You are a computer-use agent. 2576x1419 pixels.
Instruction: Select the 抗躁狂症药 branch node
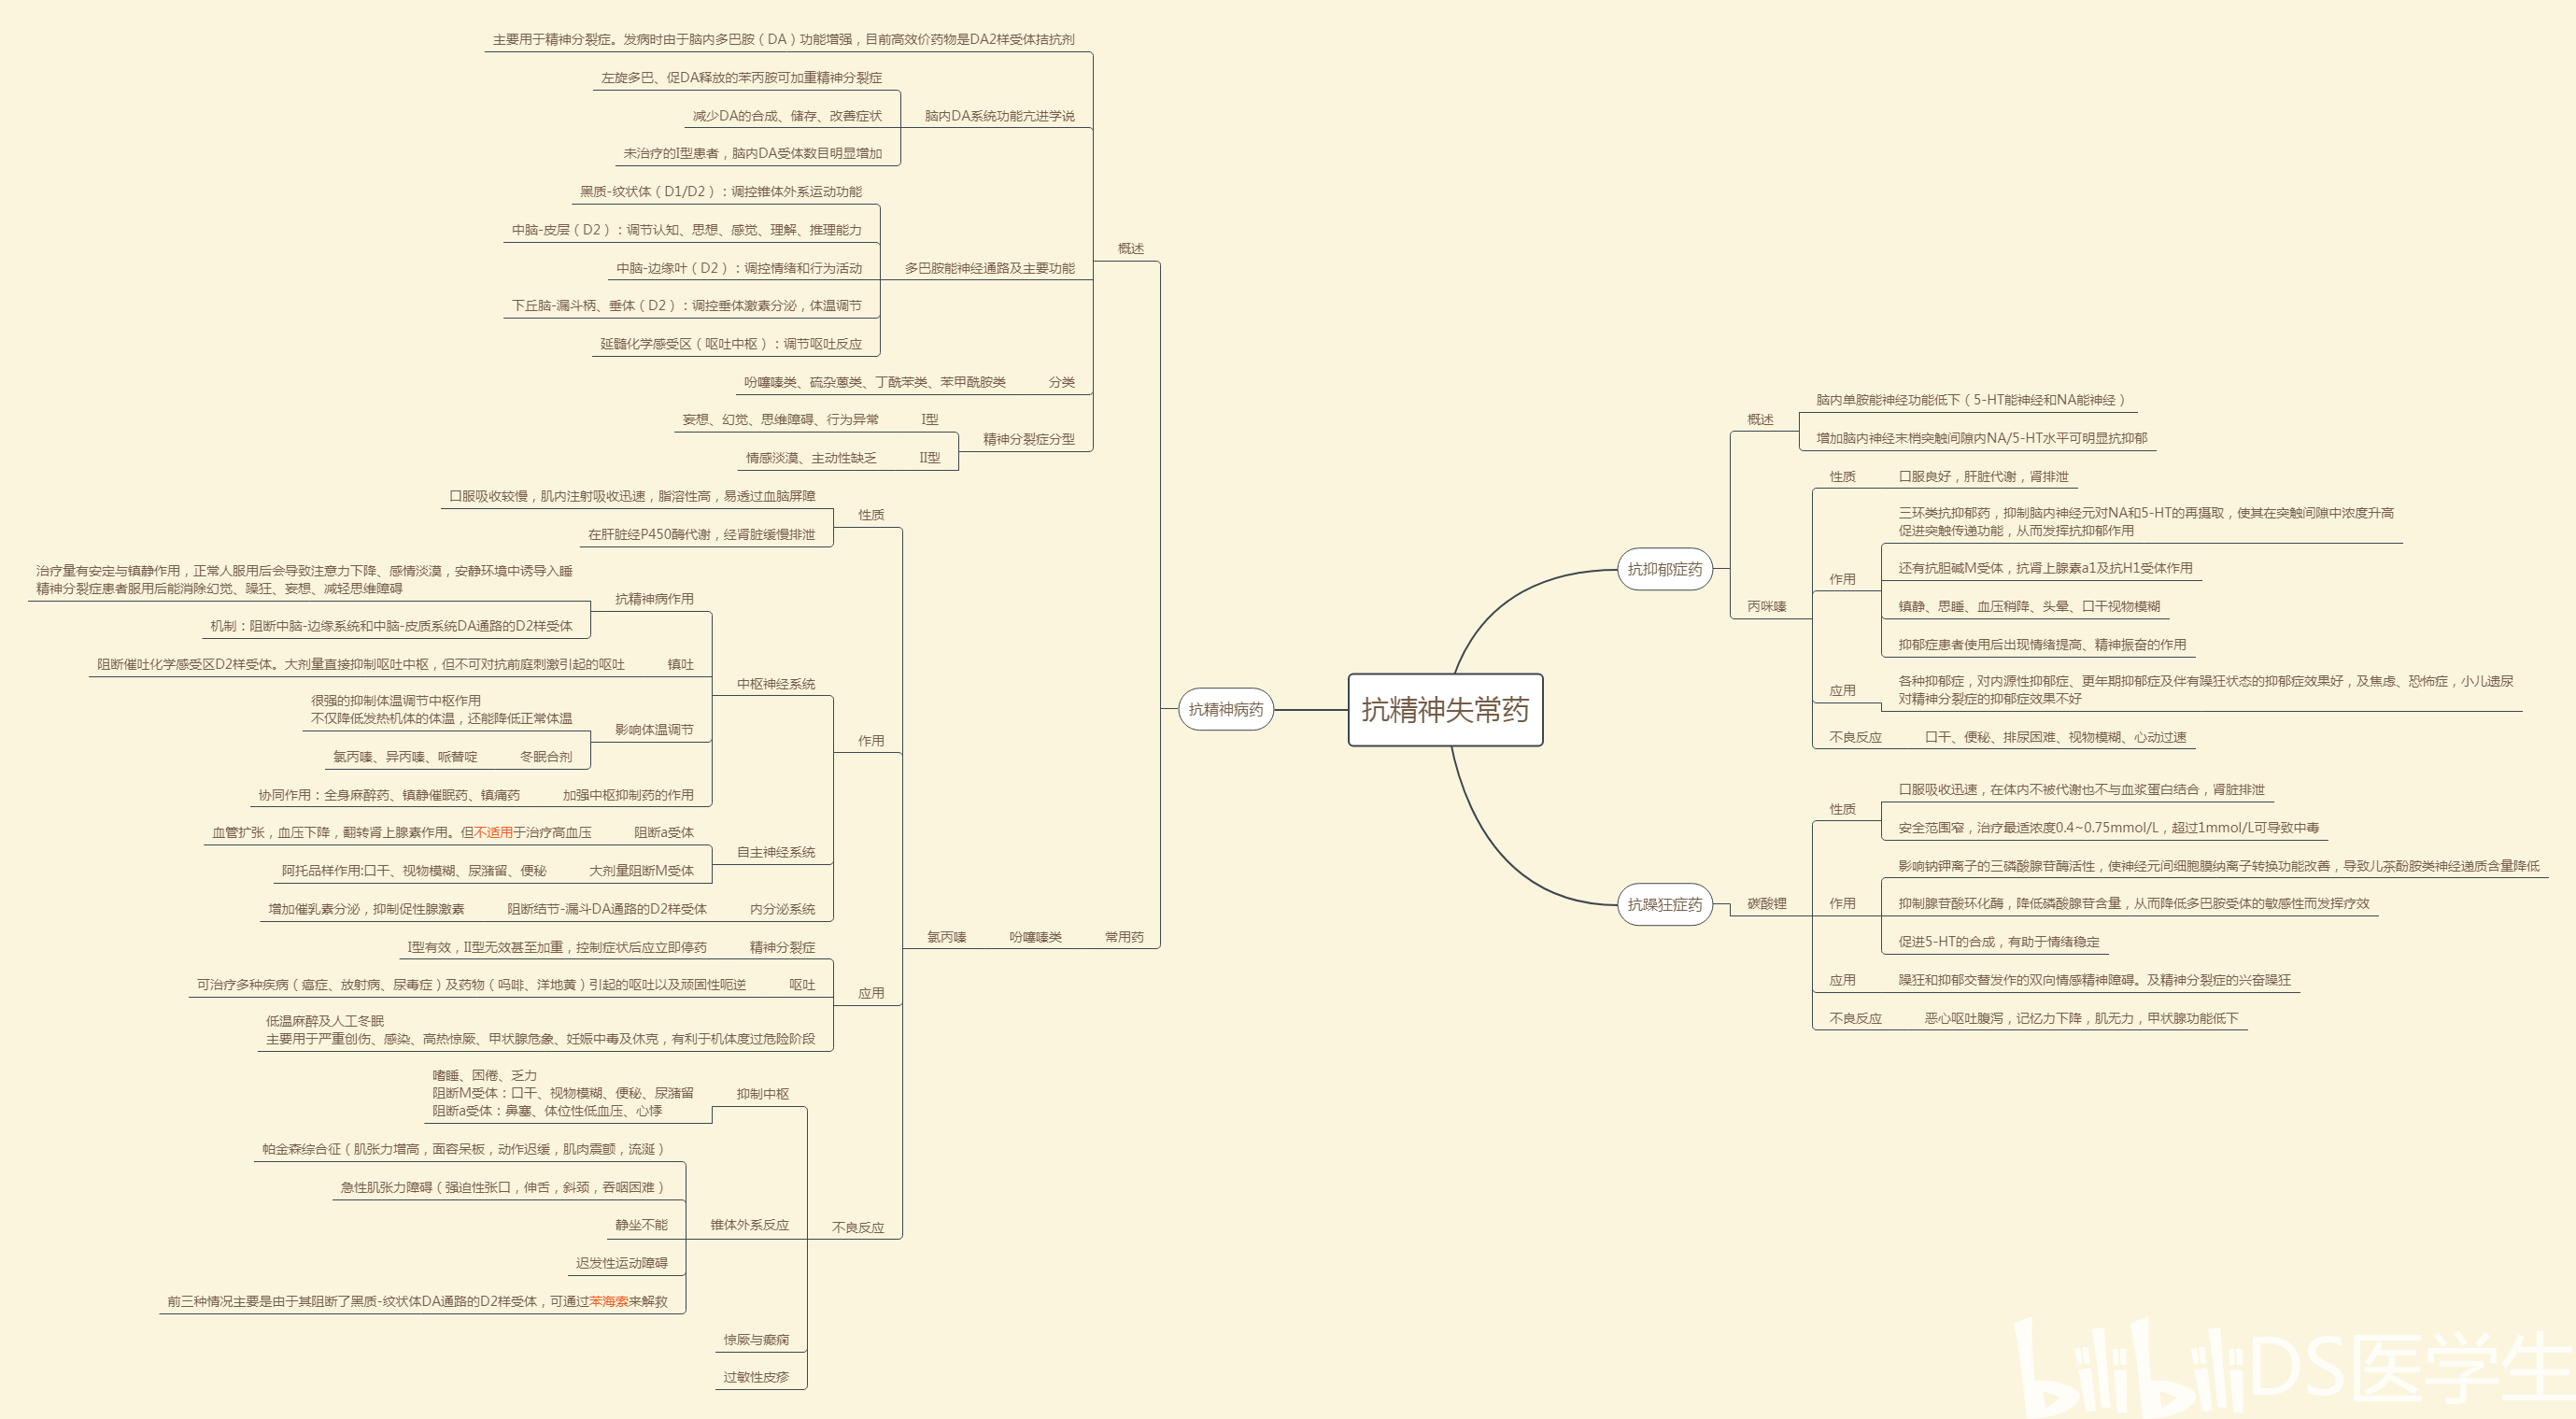coord(1665,904)
